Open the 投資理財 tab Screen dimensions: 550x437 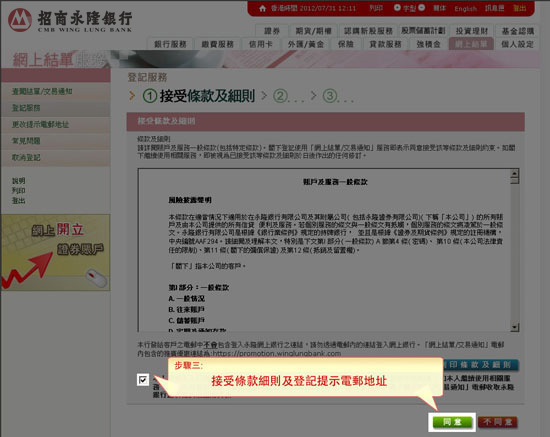(472, 31)
